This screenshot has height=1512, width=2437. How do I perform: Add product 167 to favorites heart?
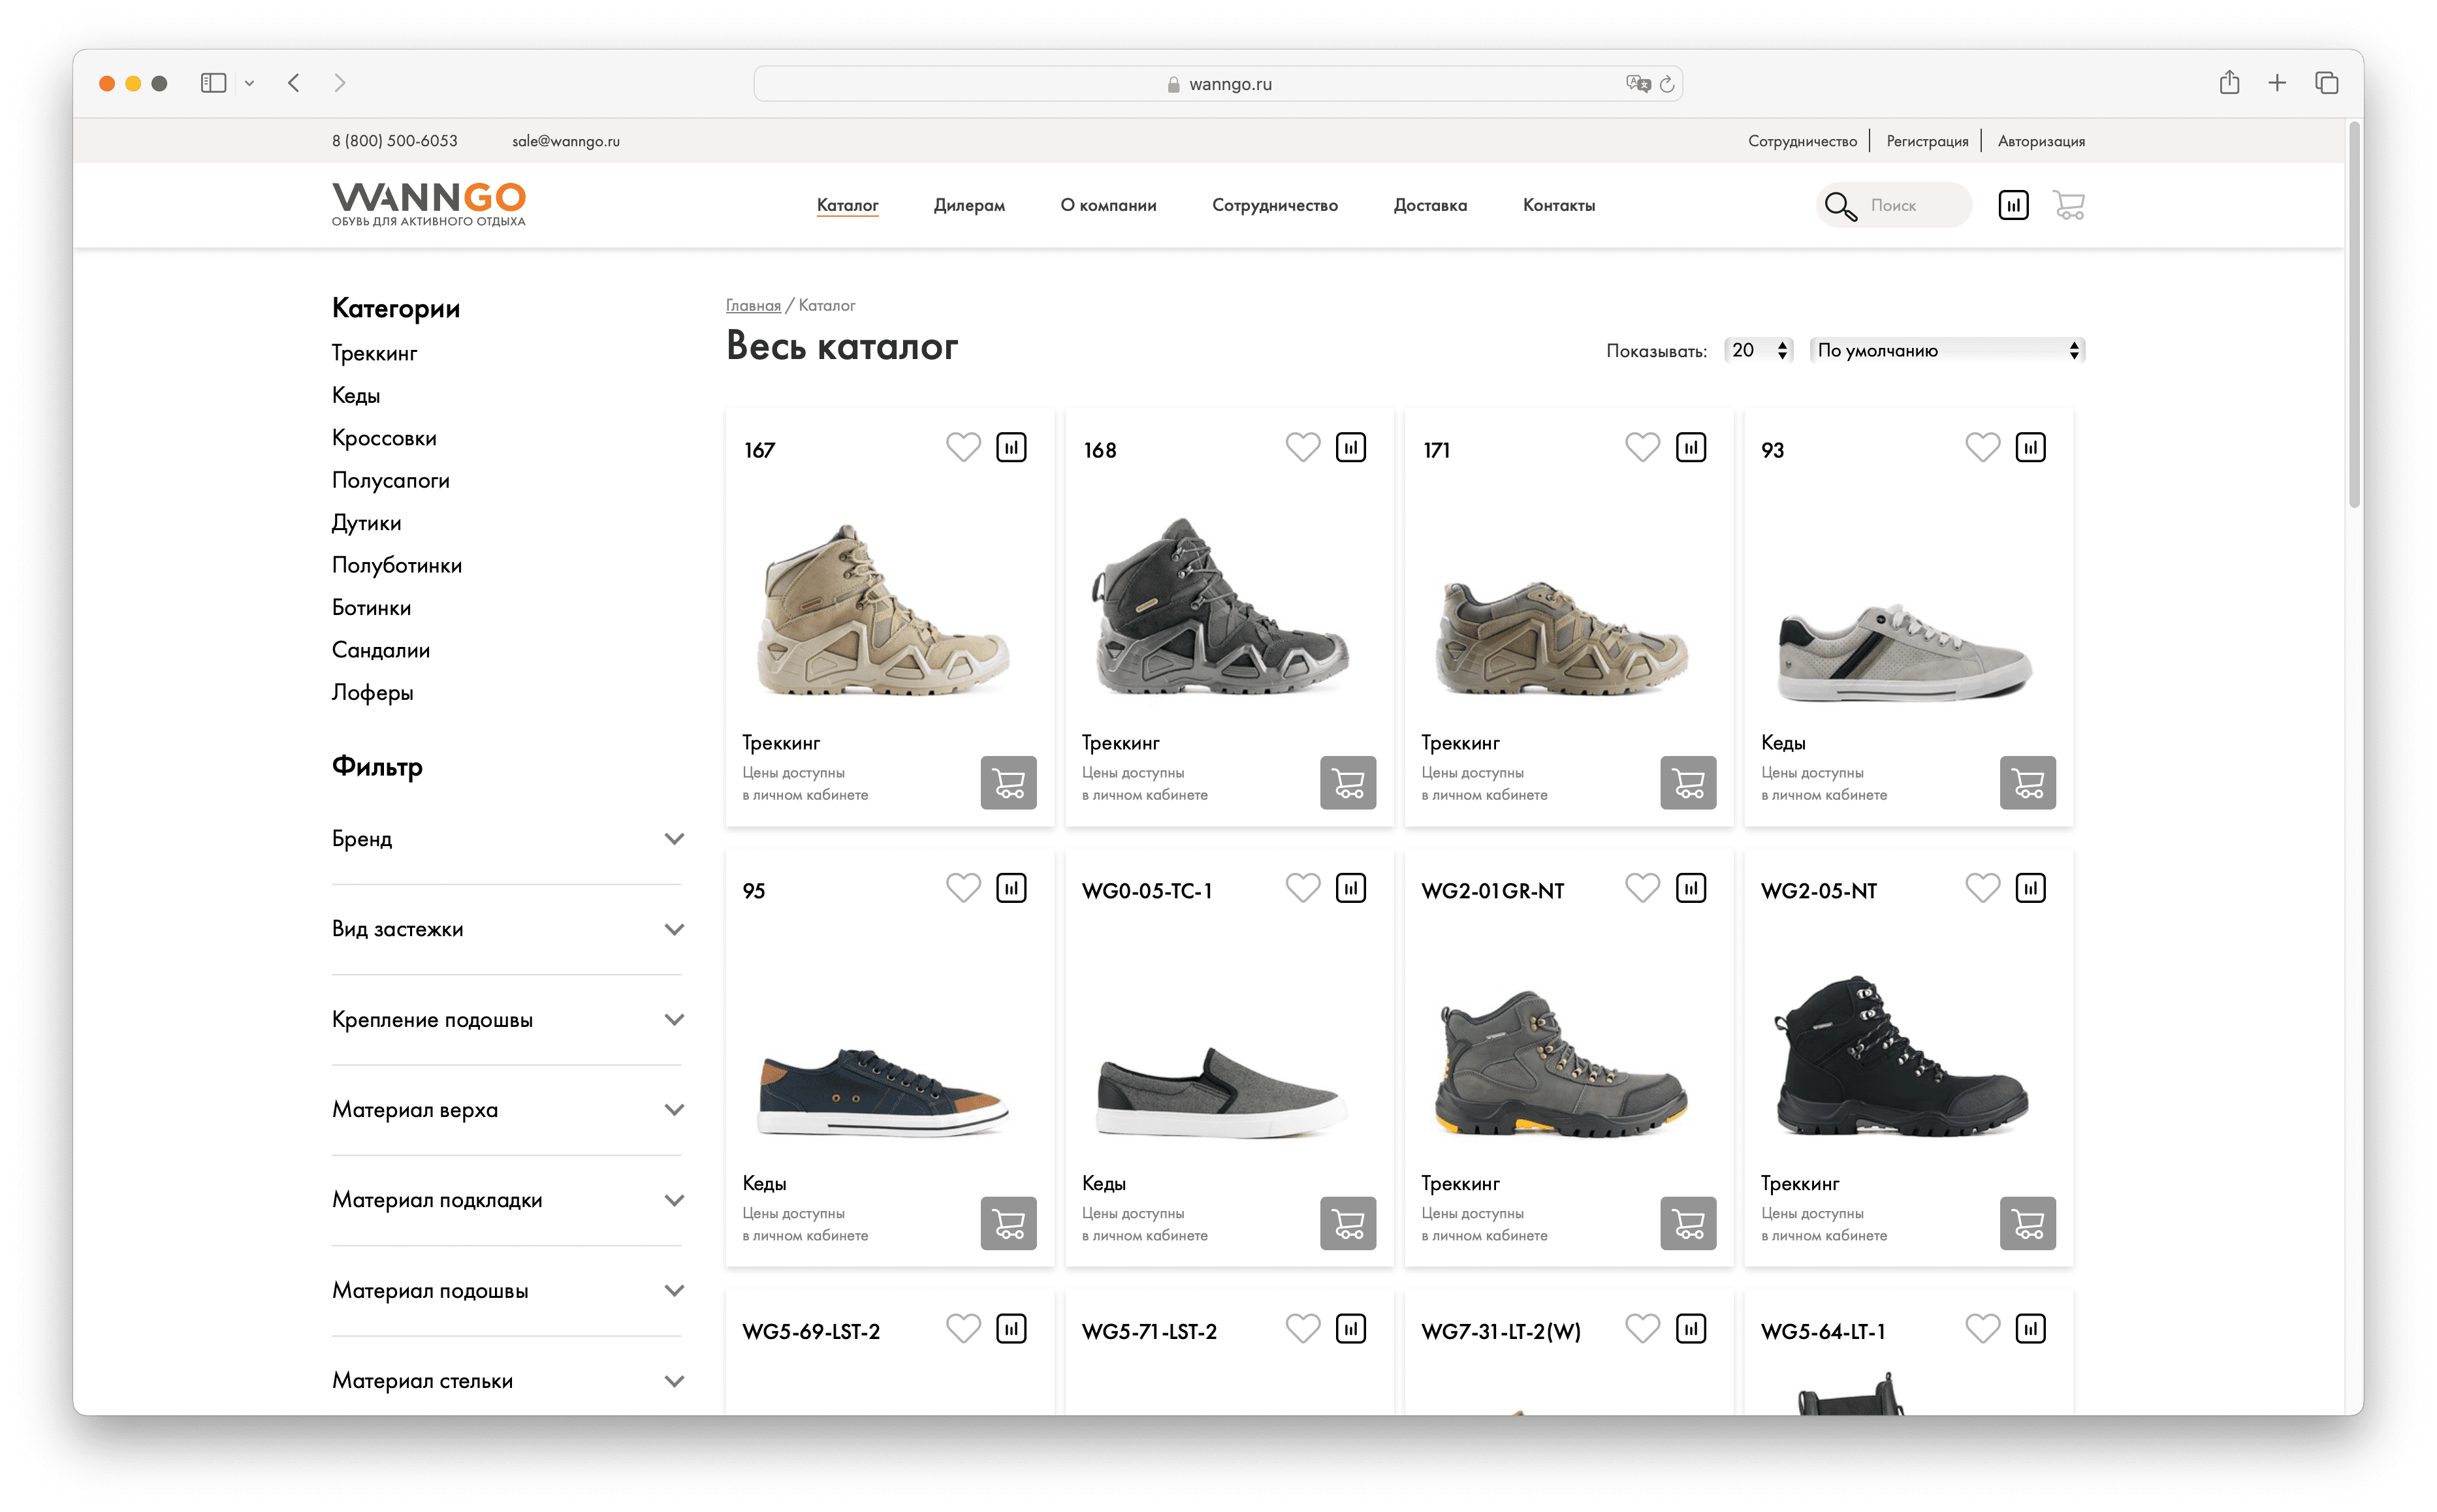coord(963,447)
